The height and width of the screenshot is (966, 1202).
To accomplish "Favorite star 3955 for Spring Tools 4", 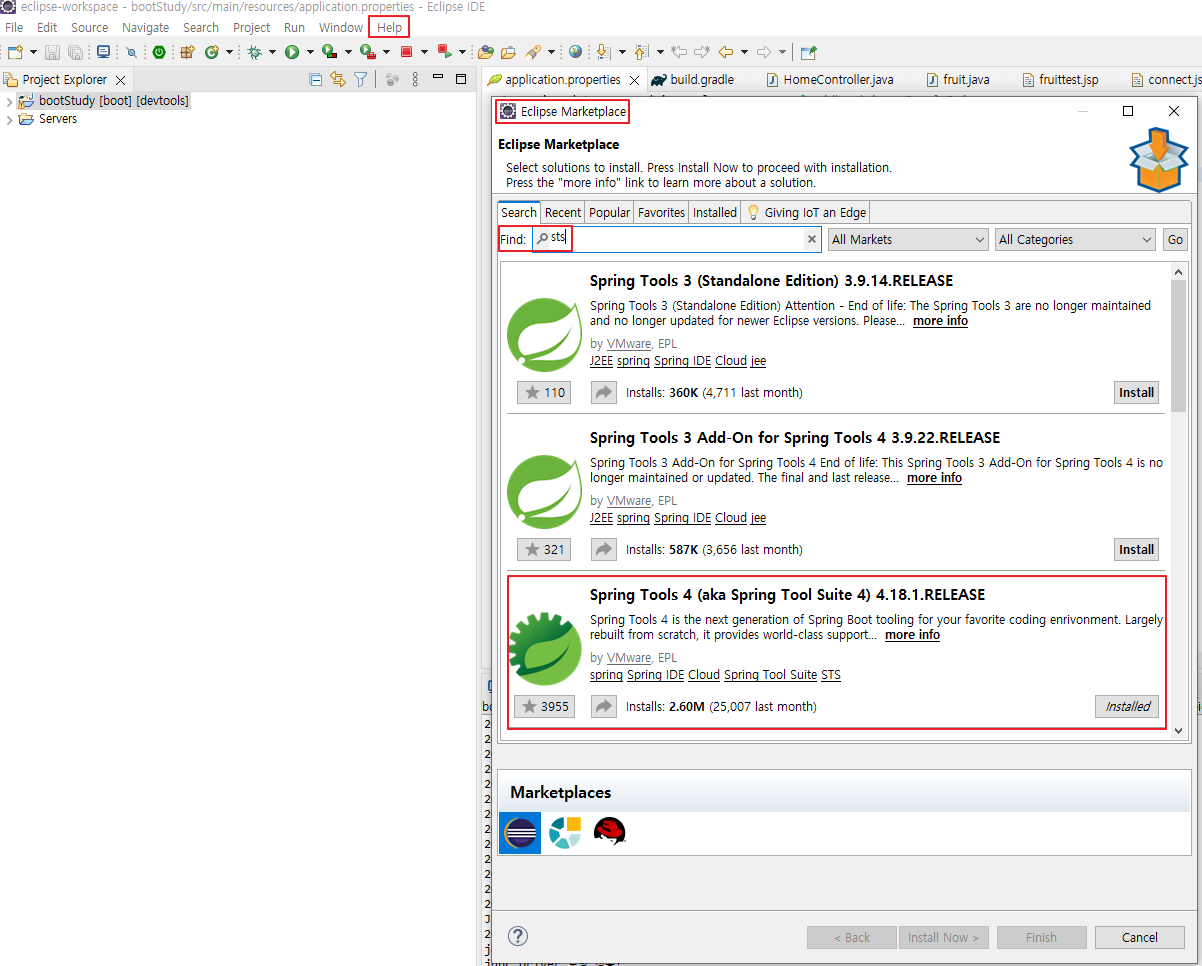I will (x=545, y=706).
